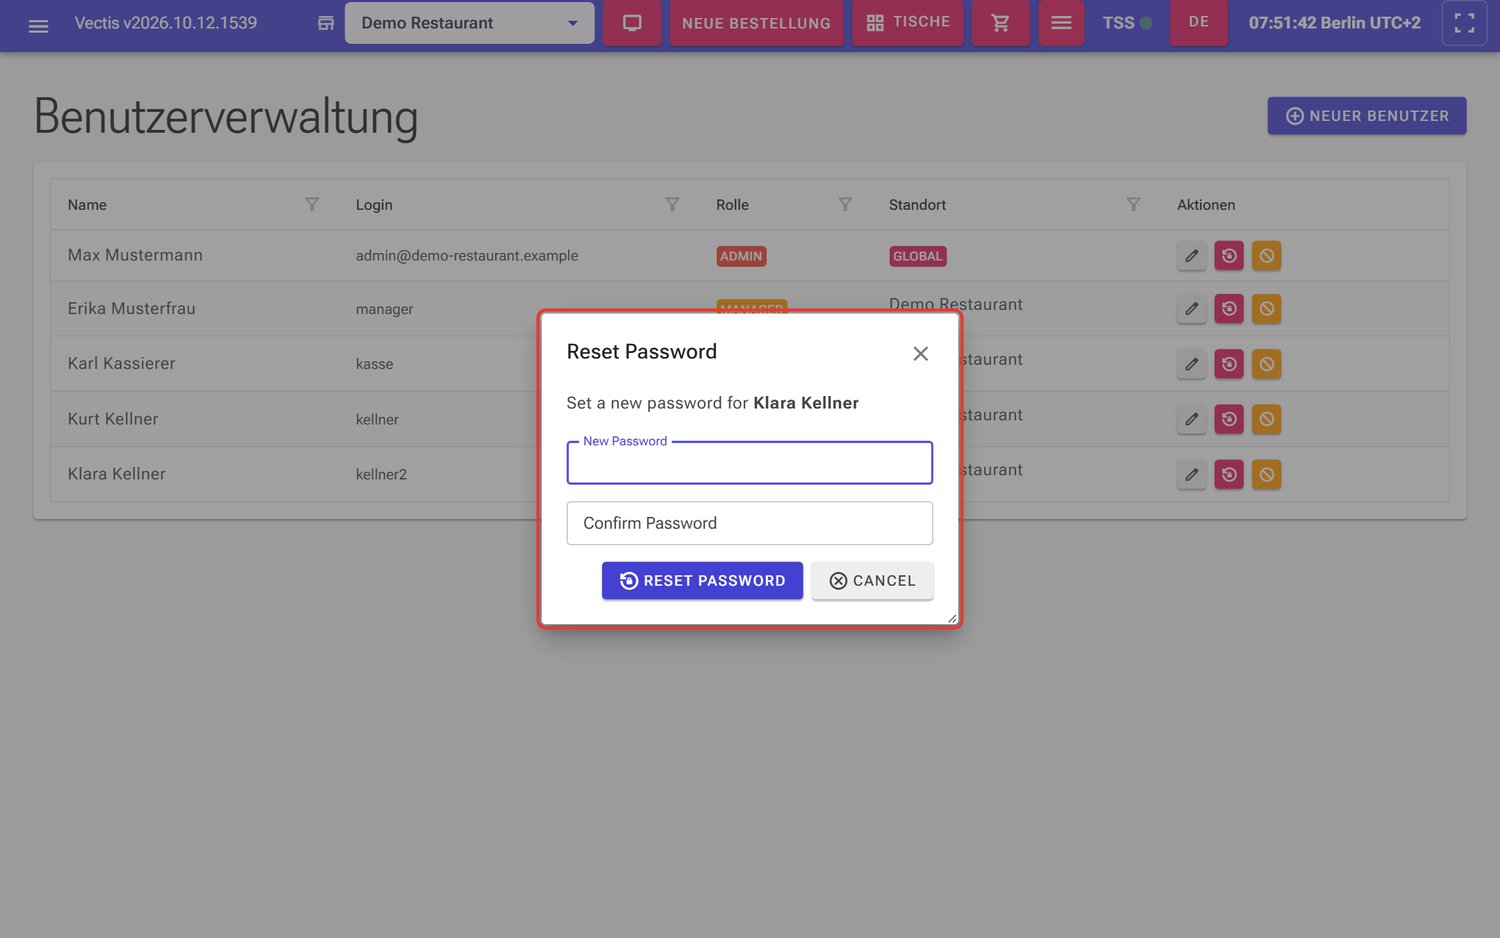The image size is (1500, 938).
Task: Edit user Kurt Kellner
Action: (x=1191, y=419)
